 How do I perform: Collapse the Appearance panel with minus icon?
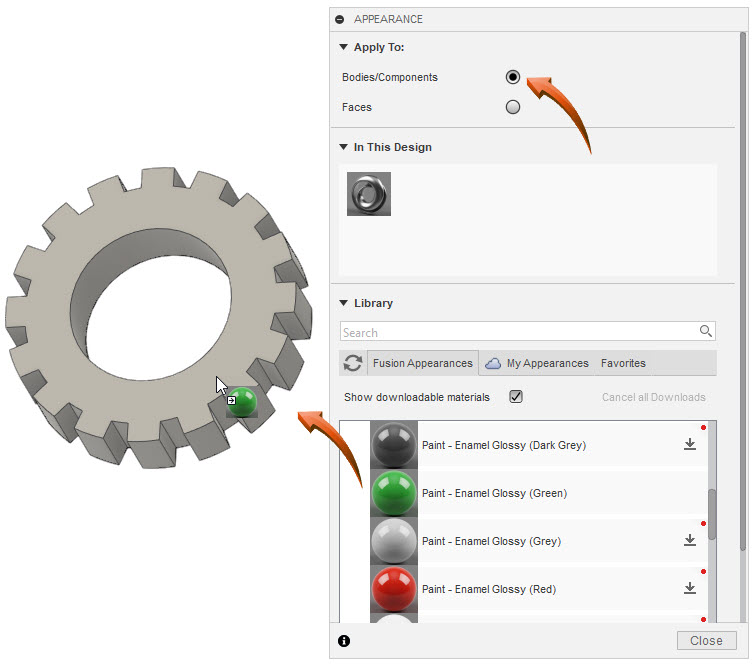340,19
